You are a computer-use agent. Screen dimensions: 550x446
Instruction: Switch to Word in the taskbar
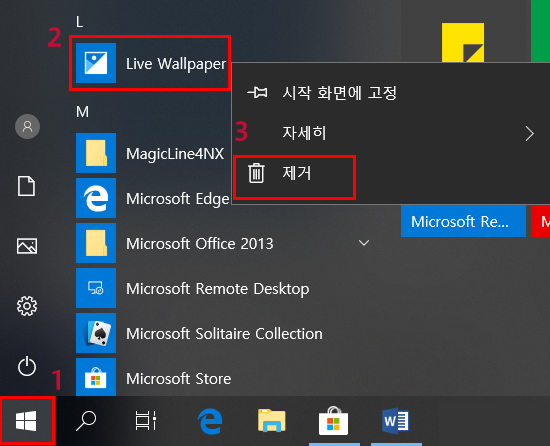(395, 420)
